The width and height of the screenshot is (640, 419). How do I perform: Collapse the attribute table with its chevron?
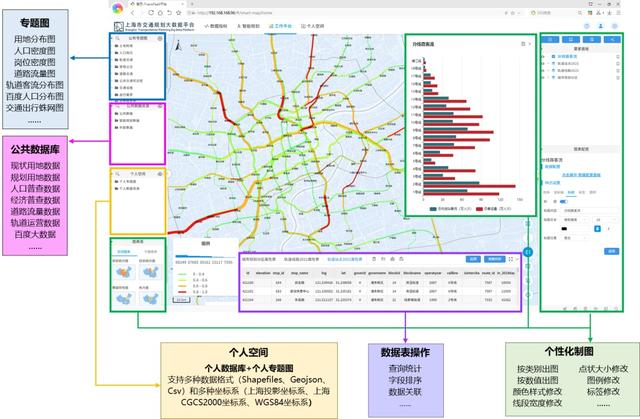517,259
